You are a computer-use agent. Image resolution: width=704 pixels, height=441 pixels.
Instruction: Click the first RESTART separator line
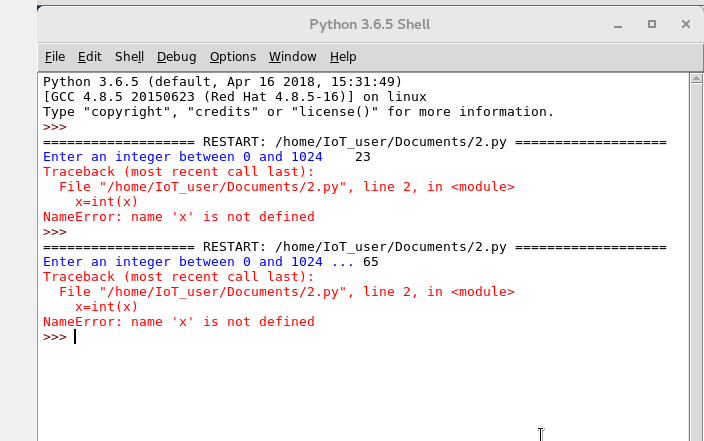(x=355, y=142)
